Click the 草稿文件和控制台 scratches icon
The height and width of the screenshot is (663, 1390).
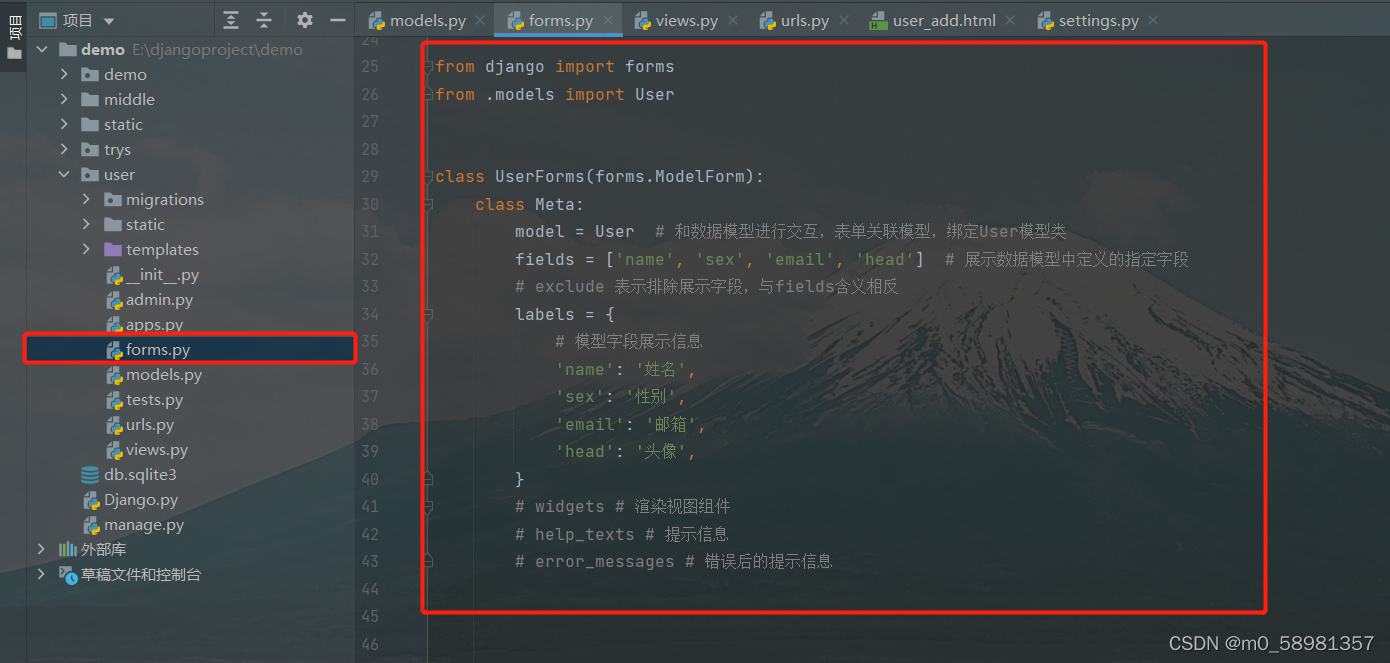(x=67, y=574)
